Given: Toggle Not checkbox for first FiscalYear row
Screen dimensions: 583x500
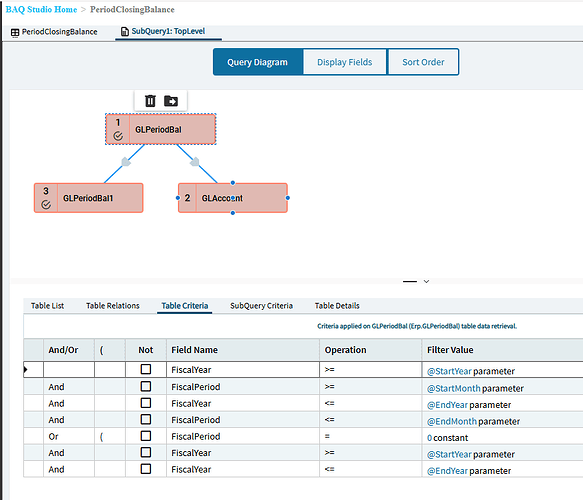Looking at the screenshot, I should click(x=146, y=369).
